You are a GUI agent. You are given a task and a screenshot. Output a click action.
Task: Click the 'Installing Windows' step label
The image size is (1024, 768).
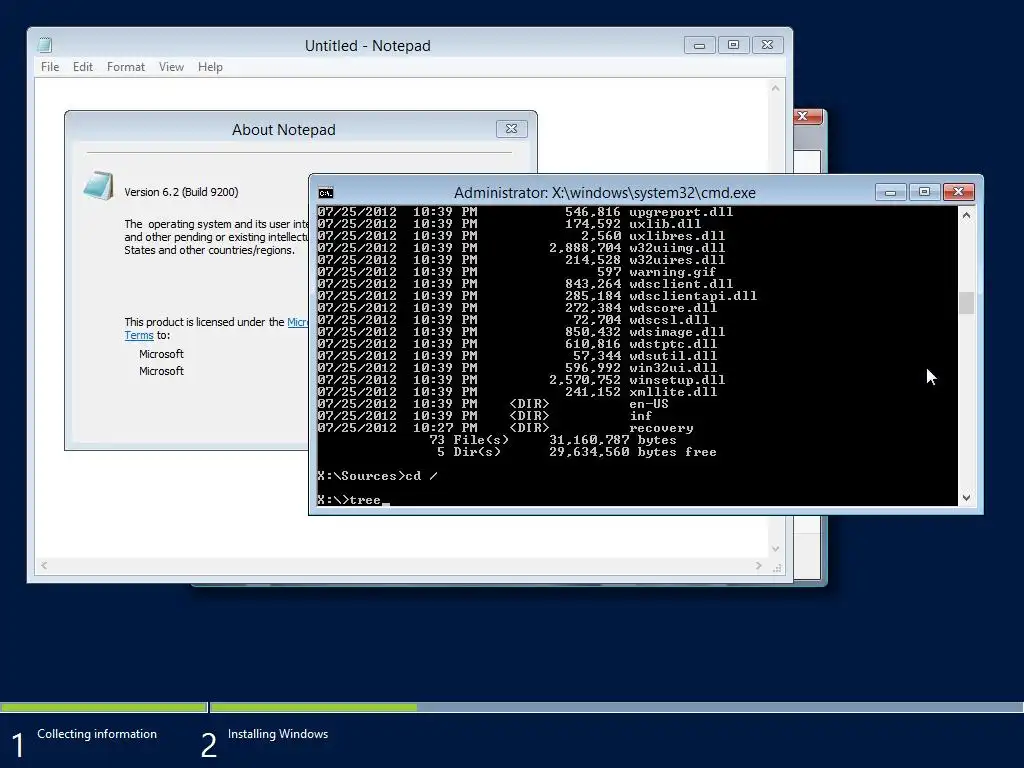click(x=278, y=734)
